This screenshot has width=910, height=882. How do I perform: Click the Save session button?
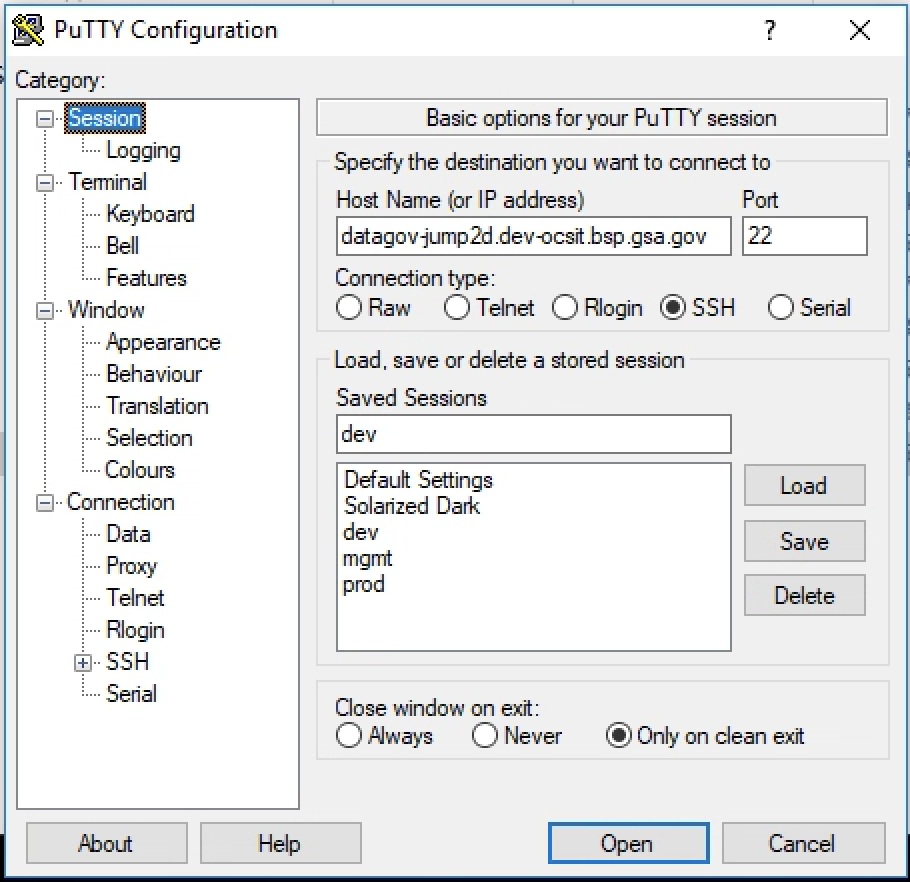[x=804, y=541]
